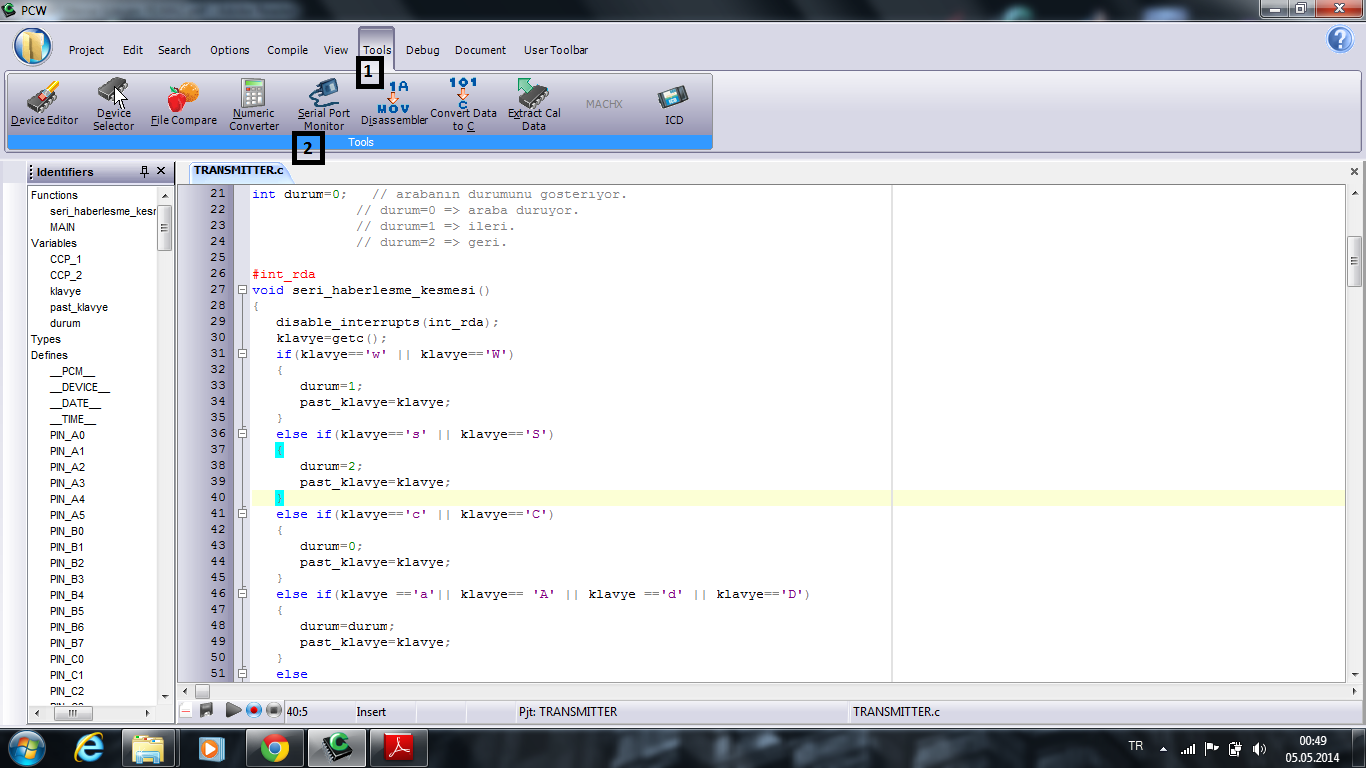Select the Functions node in Identifiers
Screen dimensions: 1366x768
(x=54, y=195)
